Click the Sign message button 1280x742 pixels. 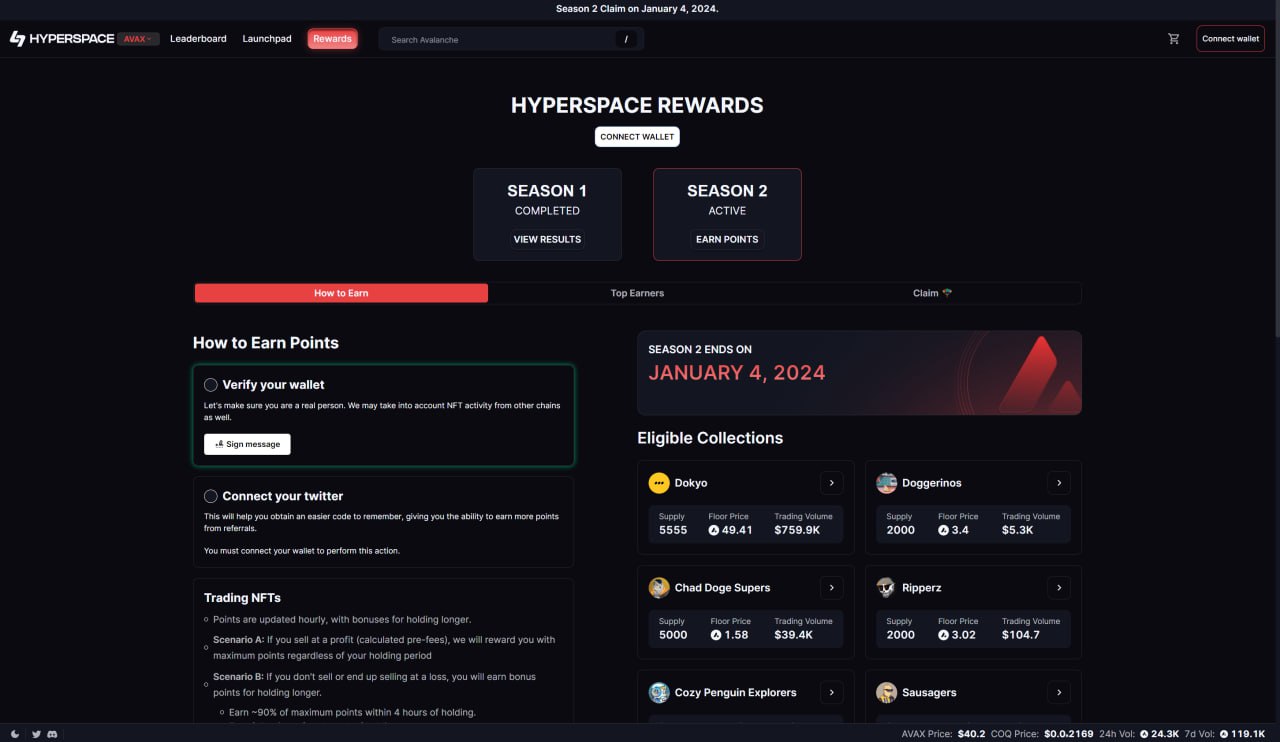coord(247,444)
